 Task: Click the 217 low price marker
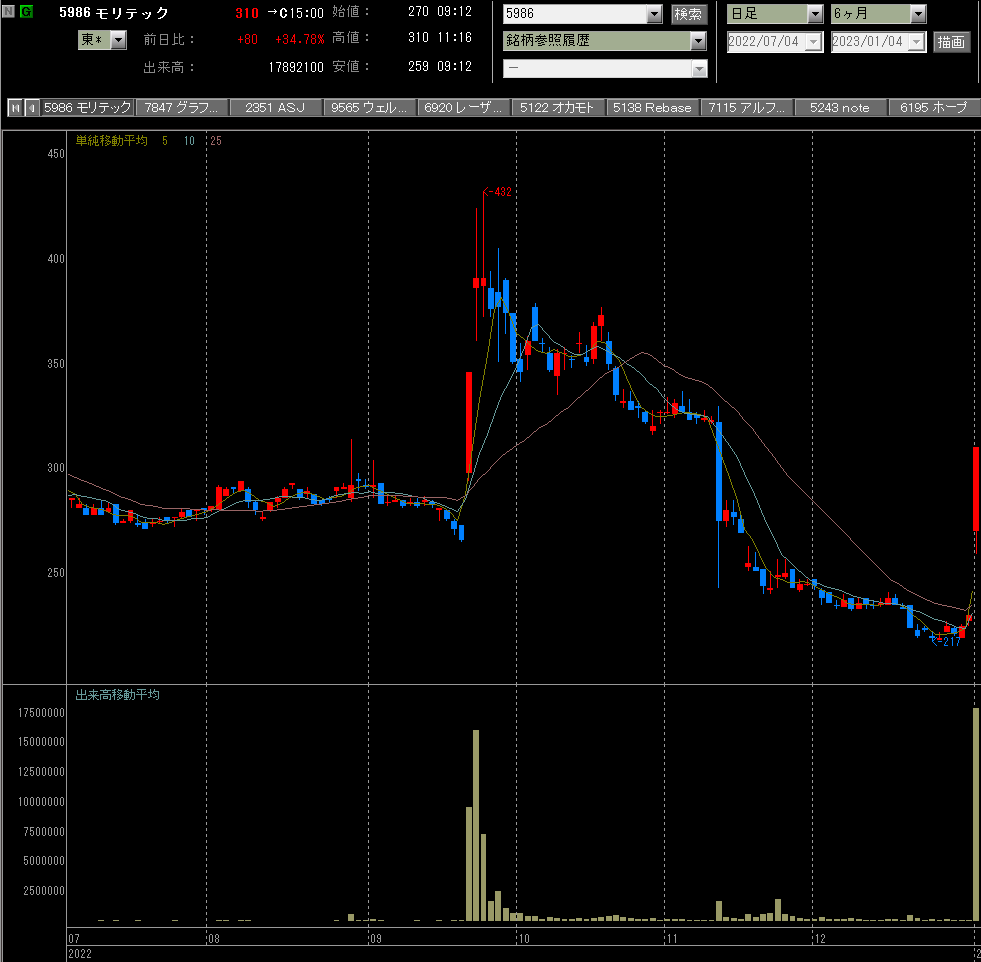coord(946,641)
